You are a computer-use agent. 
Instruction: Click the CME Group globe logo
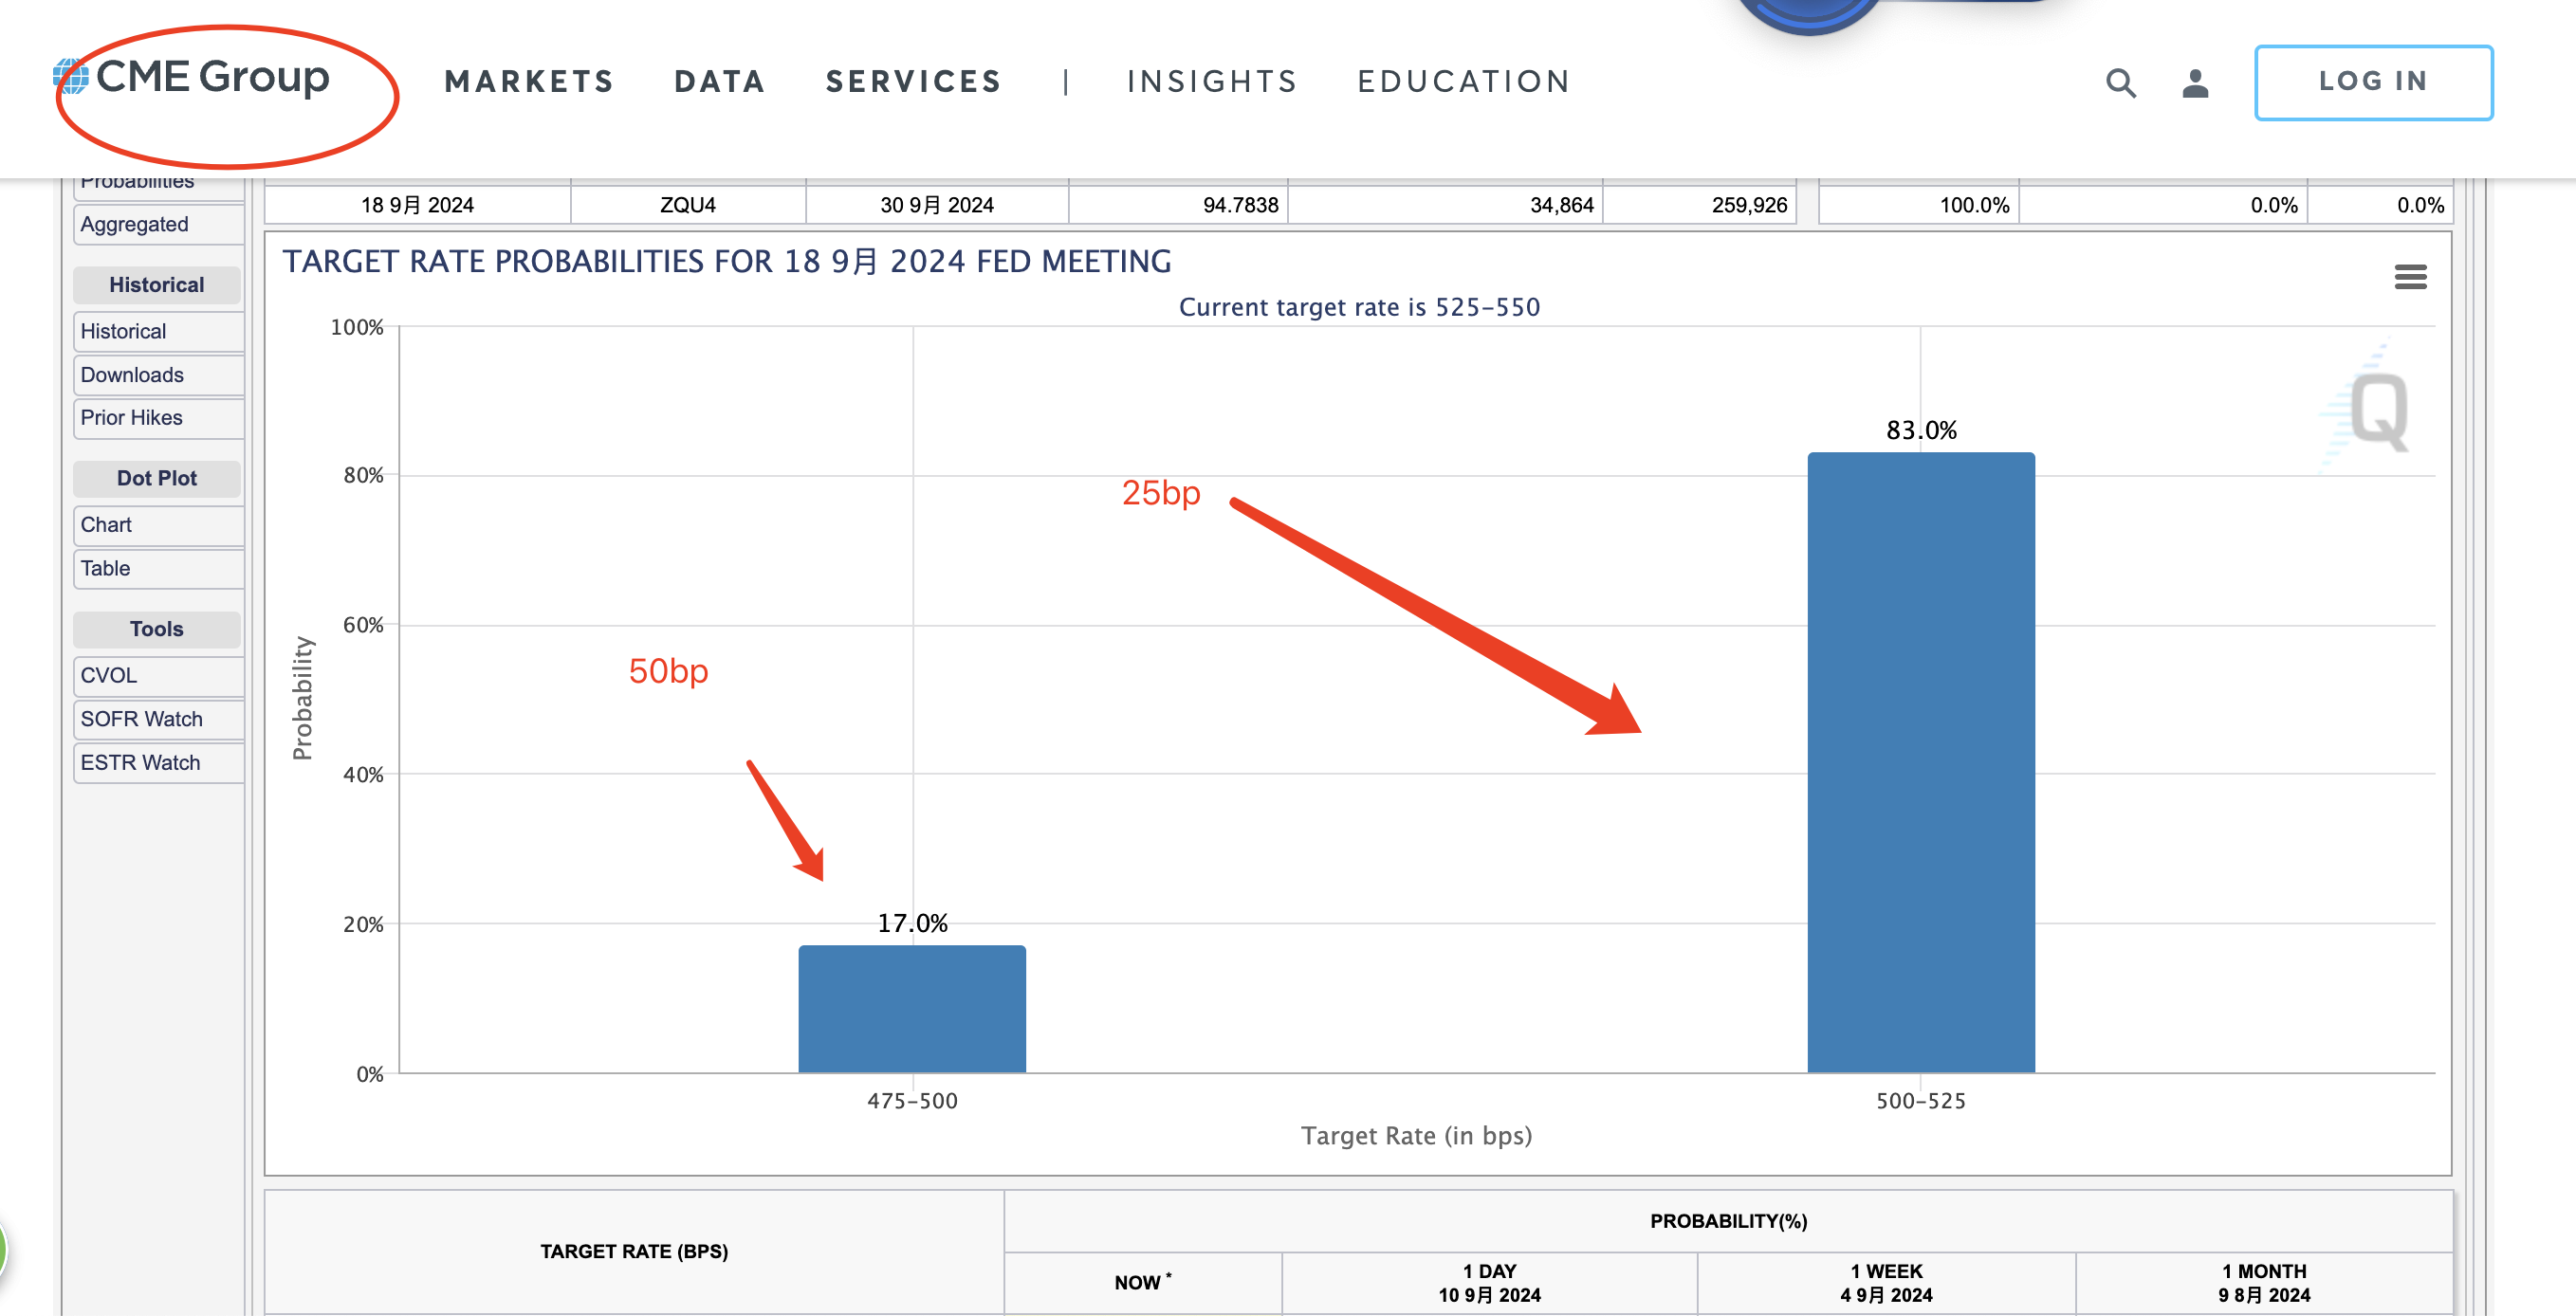point(71,77)
